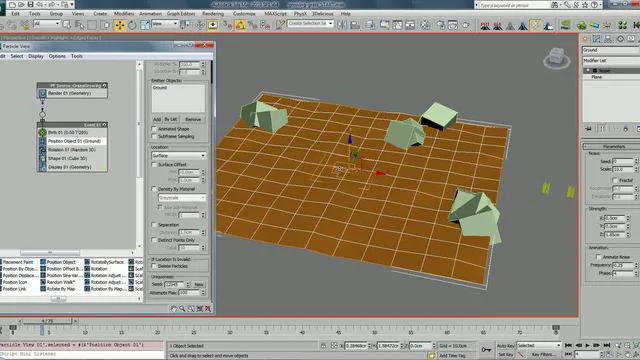Enable the Density By Material checkbox
Viewport: 640px width, 360px height.
click(154, 189)
